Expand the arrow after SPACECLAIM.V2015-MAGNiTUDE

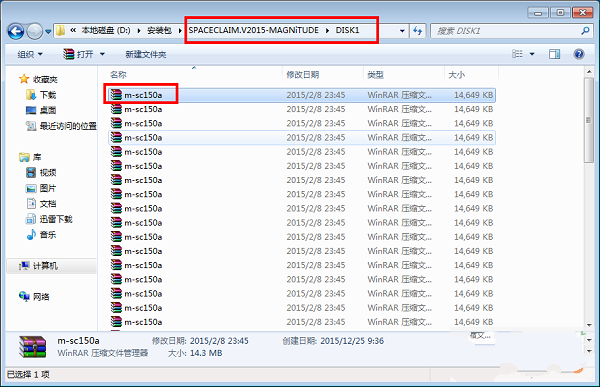click(x=328, y=30)
